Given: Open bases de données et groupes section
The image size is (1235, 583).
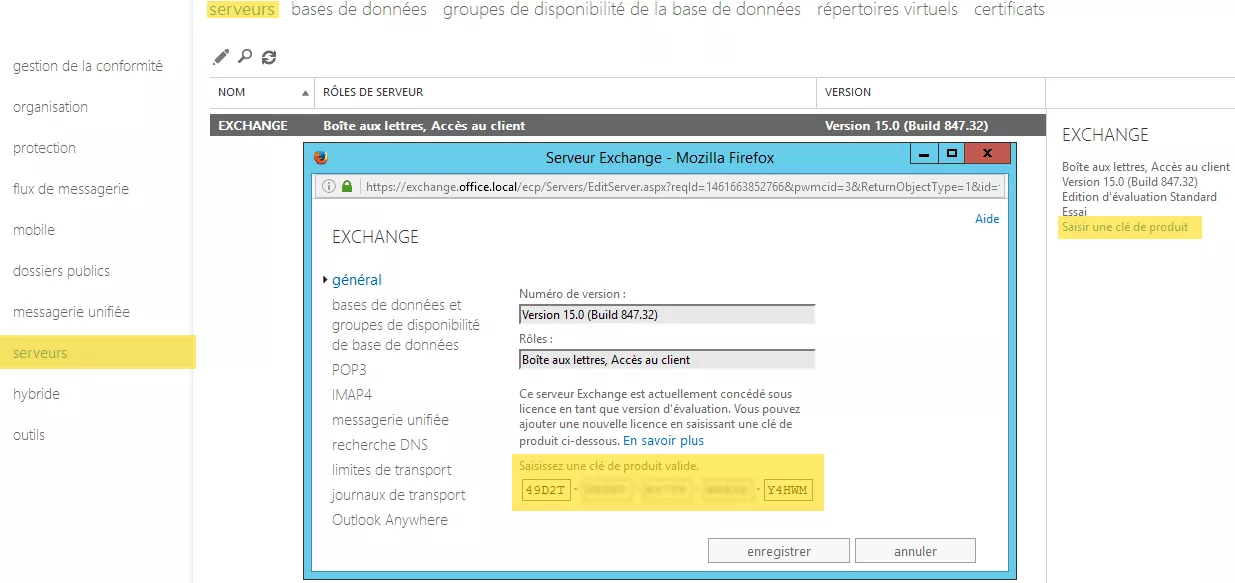Looking at the screenshot, I should (x=406, y=325).
